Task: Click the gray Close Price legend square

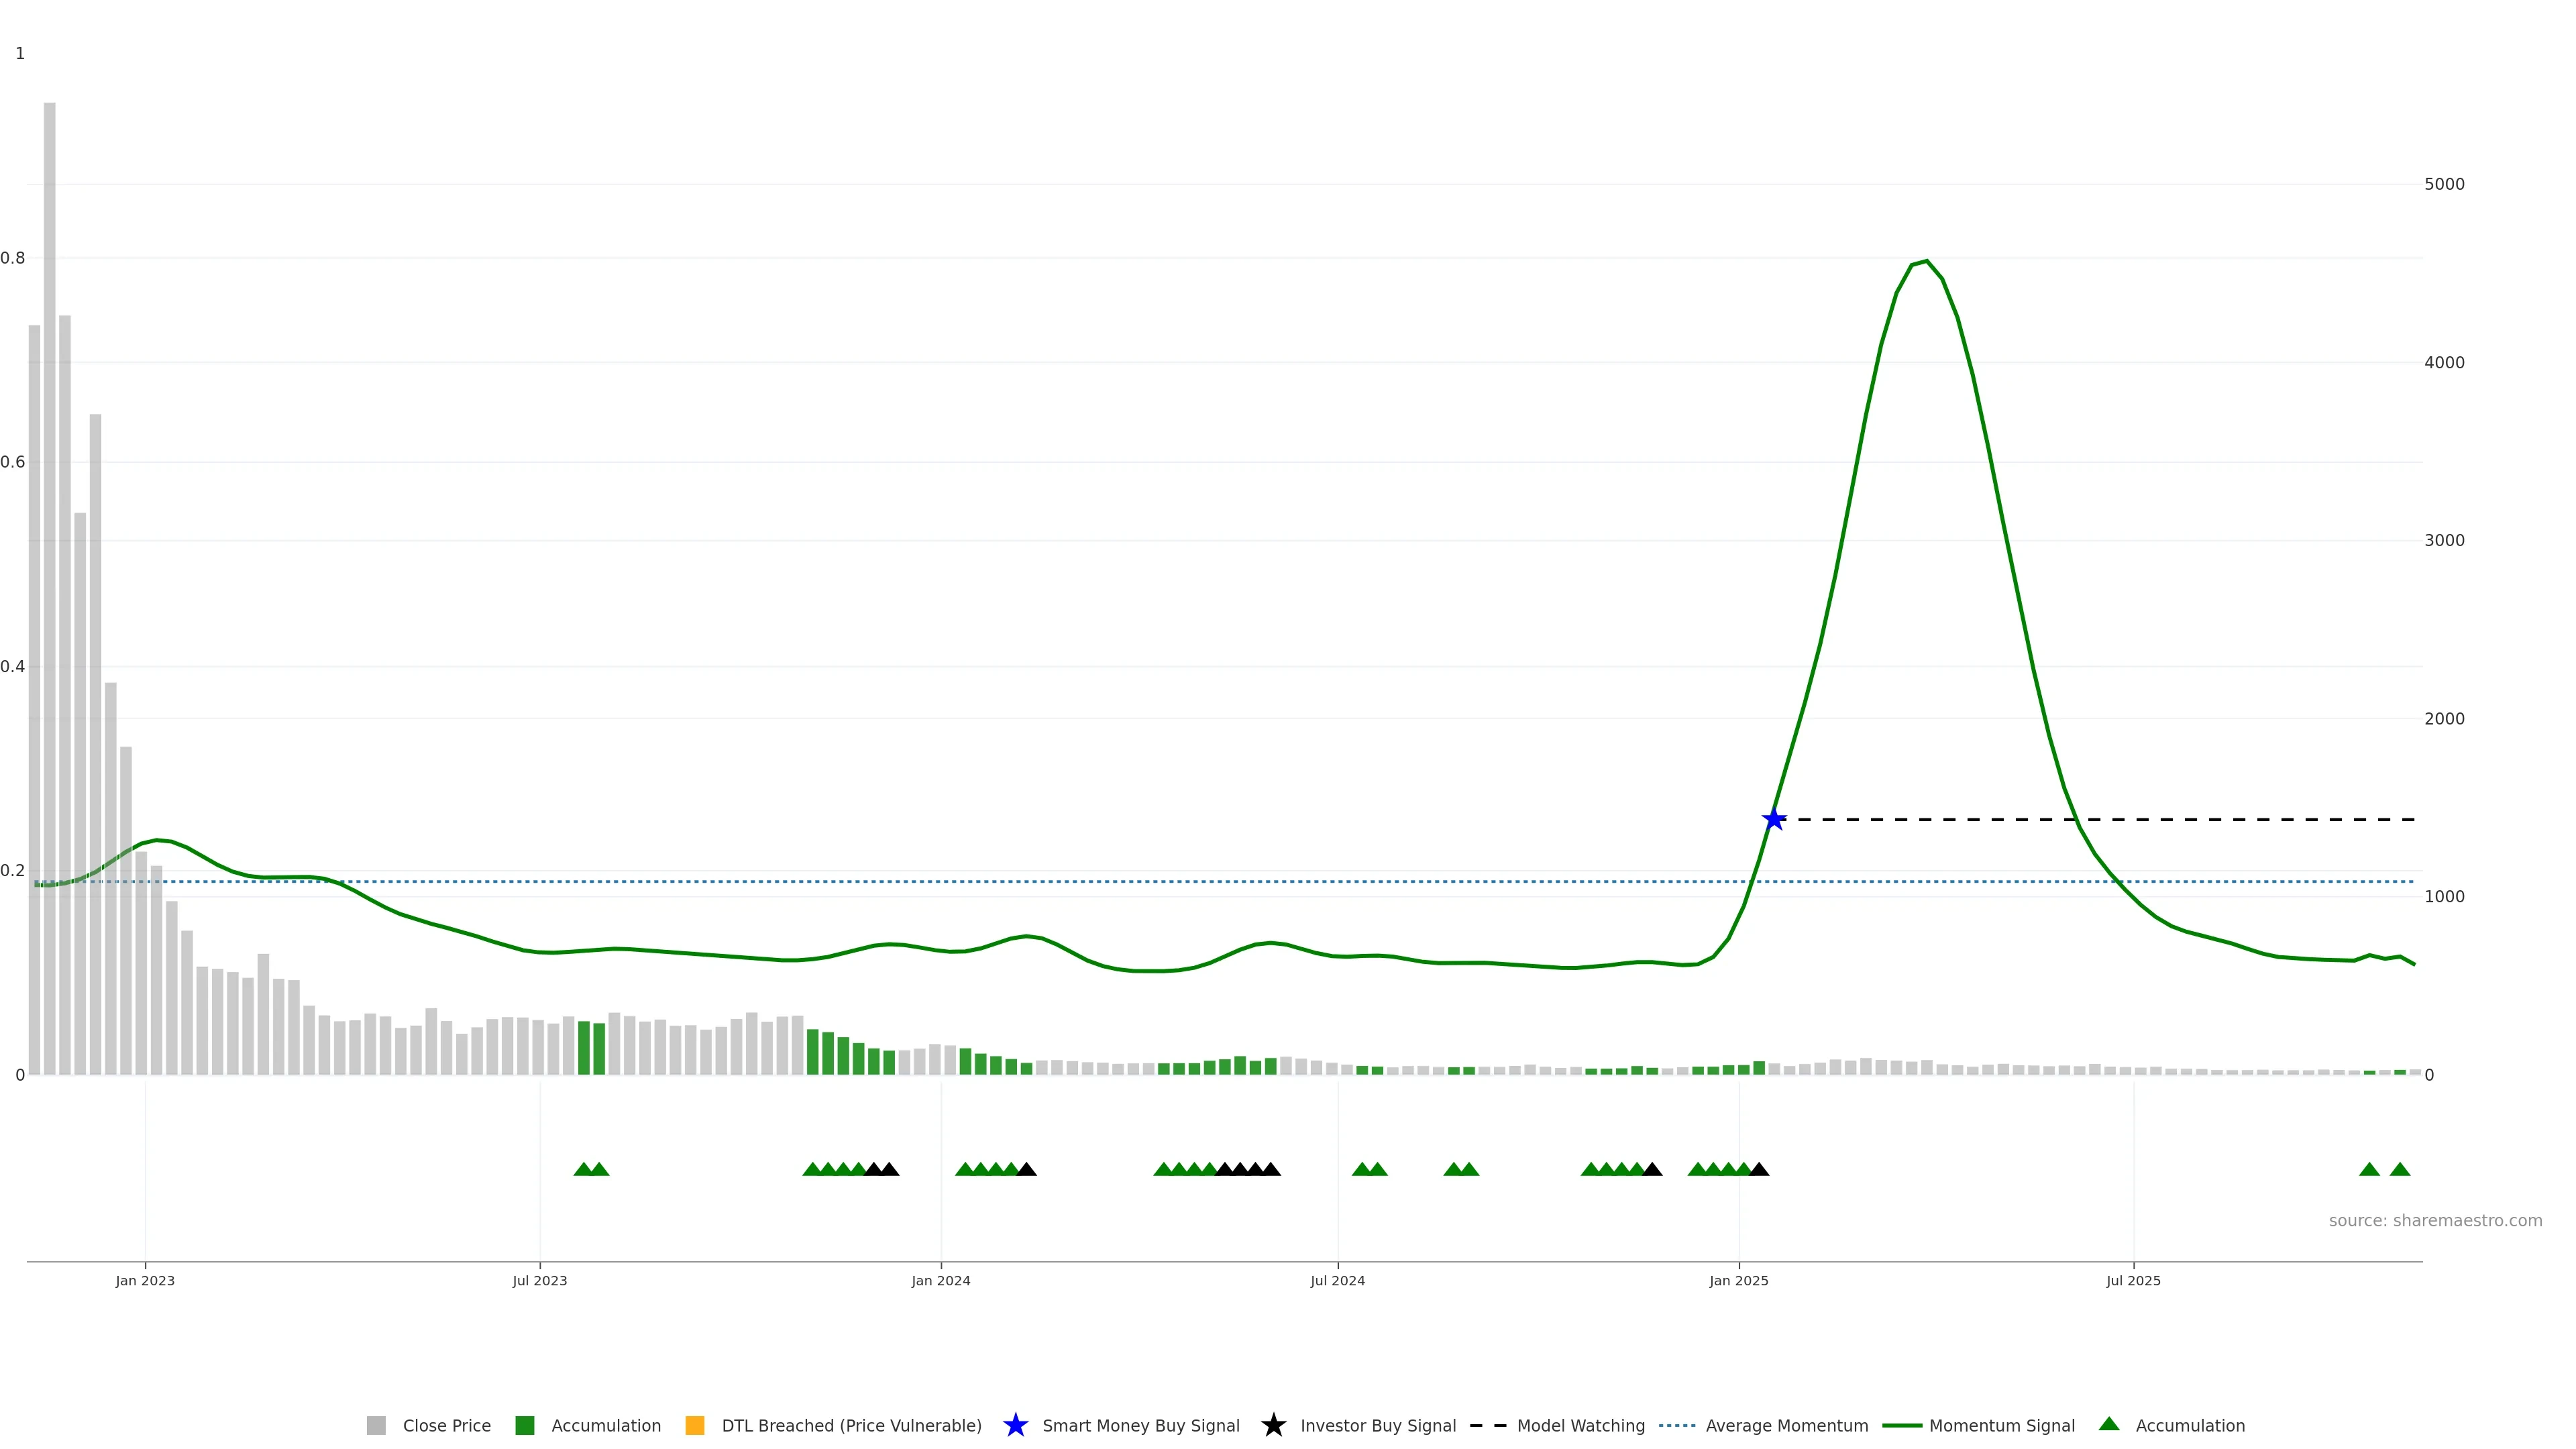Action: point(376,1425)
